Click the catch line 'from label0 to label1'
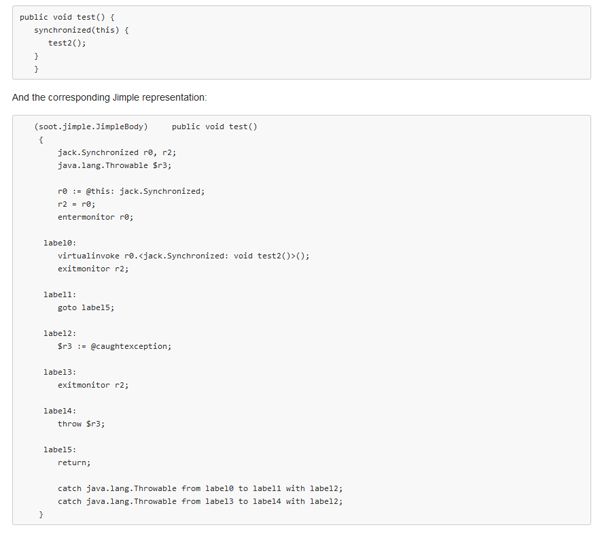600x540 pixels. coord(200,489)
